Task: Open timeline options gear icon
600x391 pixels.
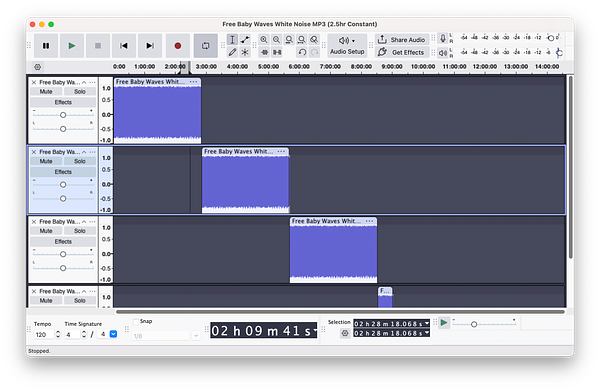Action: [38, 67]
